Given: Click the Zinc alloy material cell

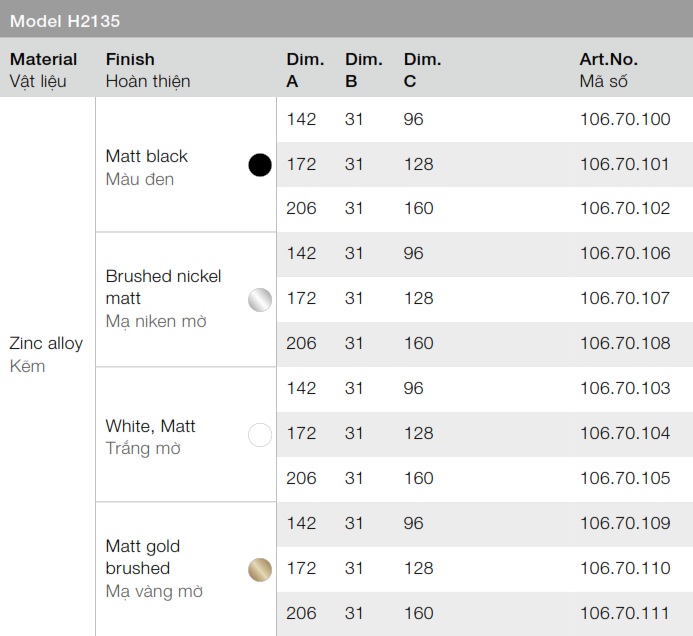Looking at the screenshot, I should point(46,354).
